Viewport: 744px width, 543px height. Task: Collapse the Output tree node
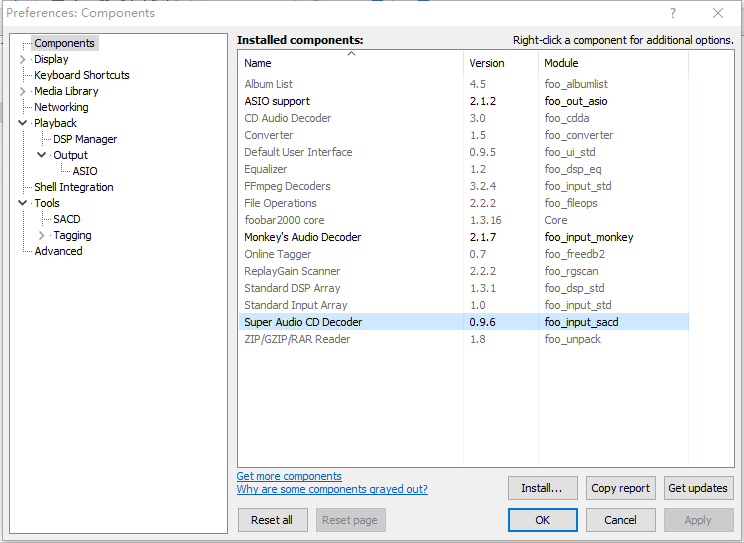42,155
